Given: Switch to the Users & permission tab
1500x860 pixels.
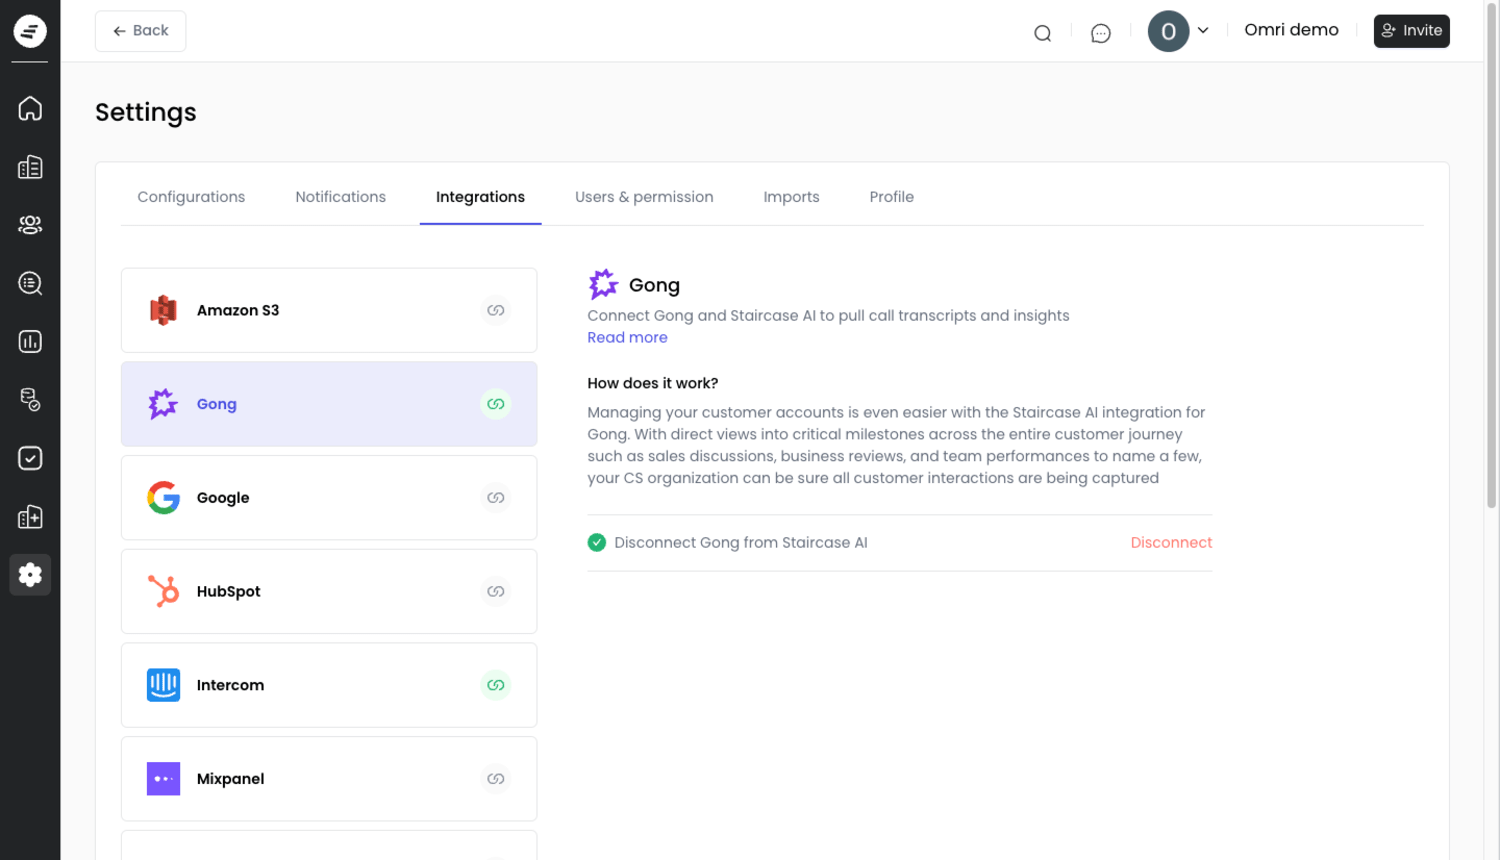Looking at the screenshot, I should tap(644, 197).
